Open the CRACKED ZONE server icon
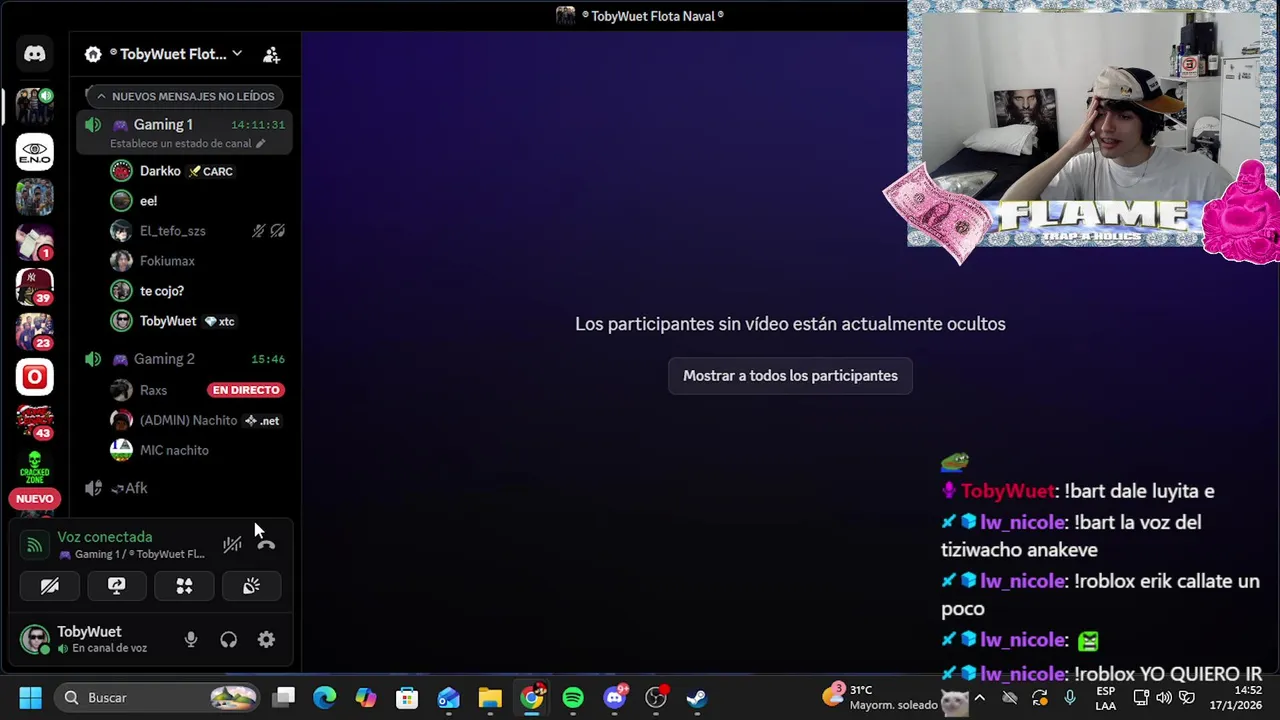This screenshot has height=720, width=1280. [35, 467]
